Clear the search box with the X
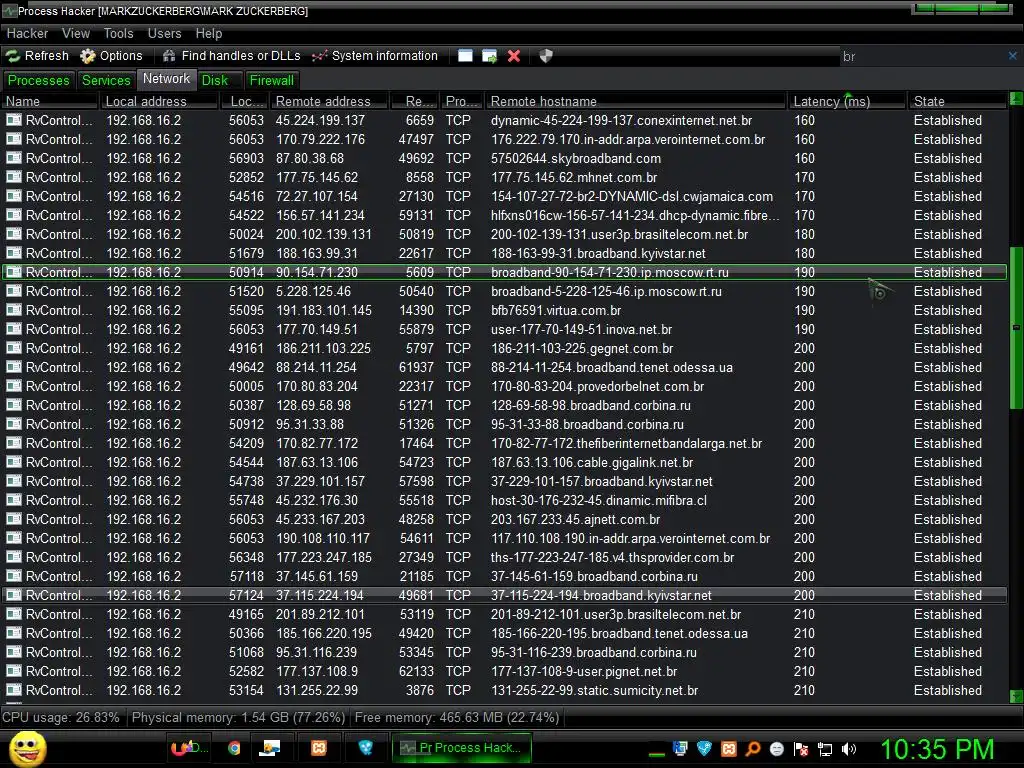The width and height of the screenshot is (1024, 768). pos(1012,56)
